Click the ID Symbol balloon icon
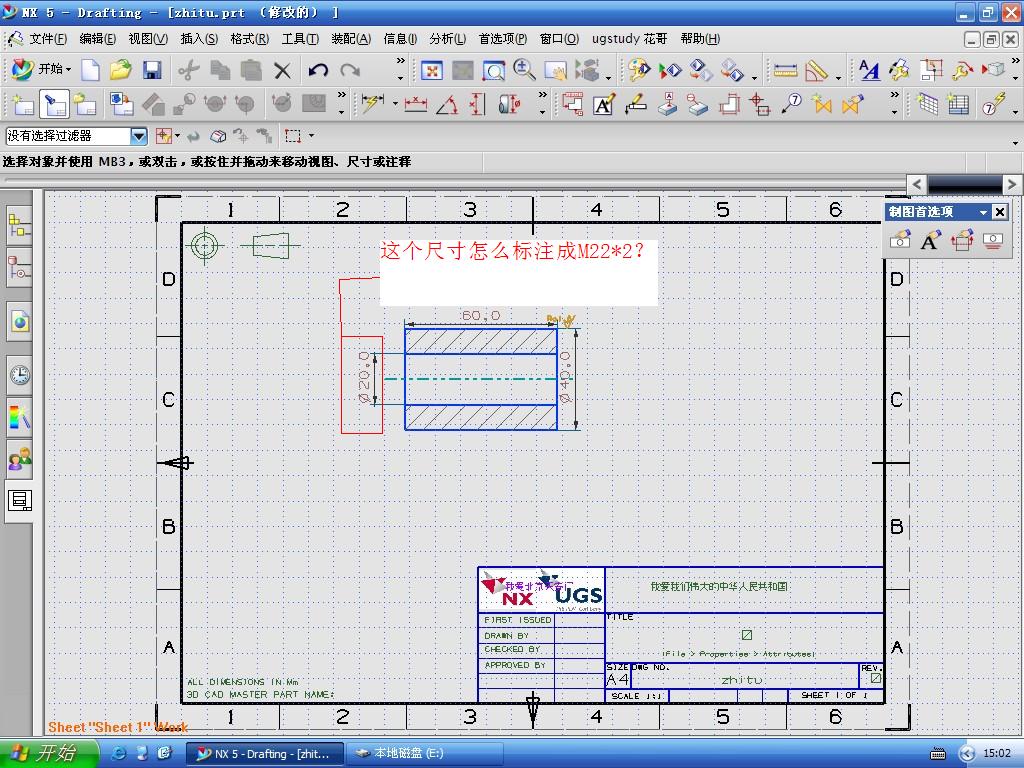Image resolution: width=1024 pixels, height=768 pixels. (792, 104)
